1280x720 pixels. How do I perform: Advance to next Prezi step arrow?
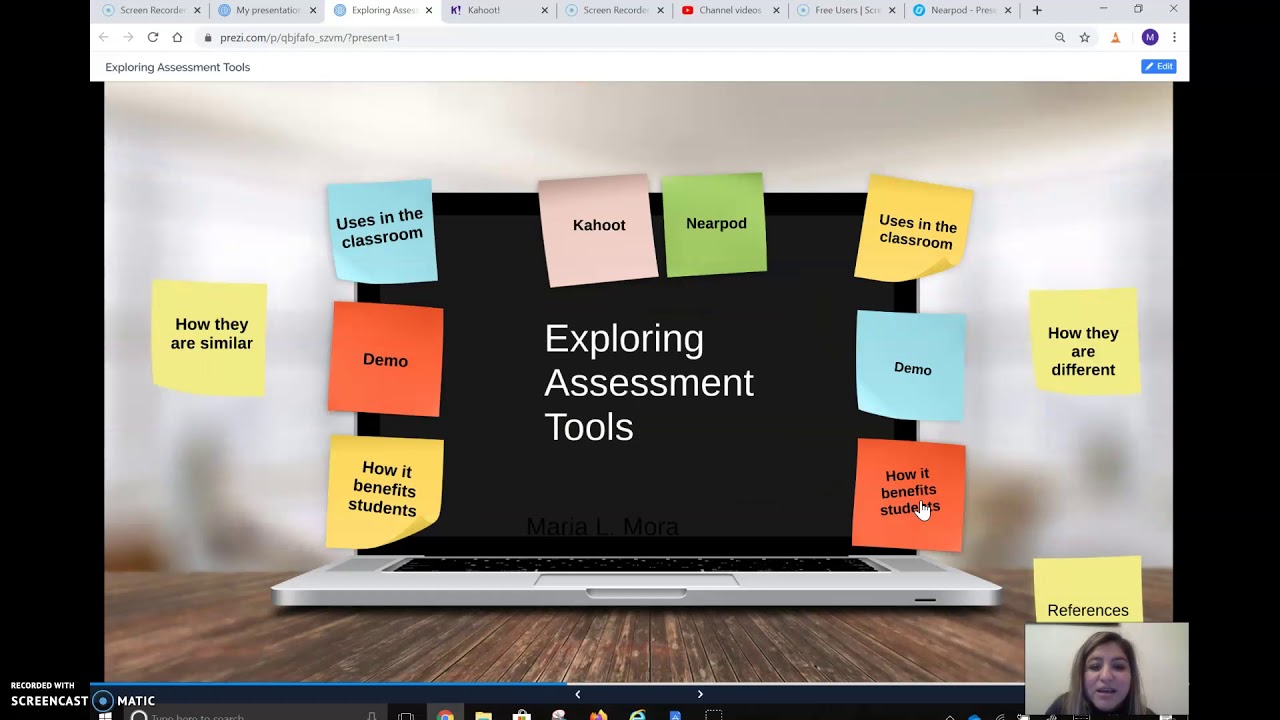[x=700, y=694]
